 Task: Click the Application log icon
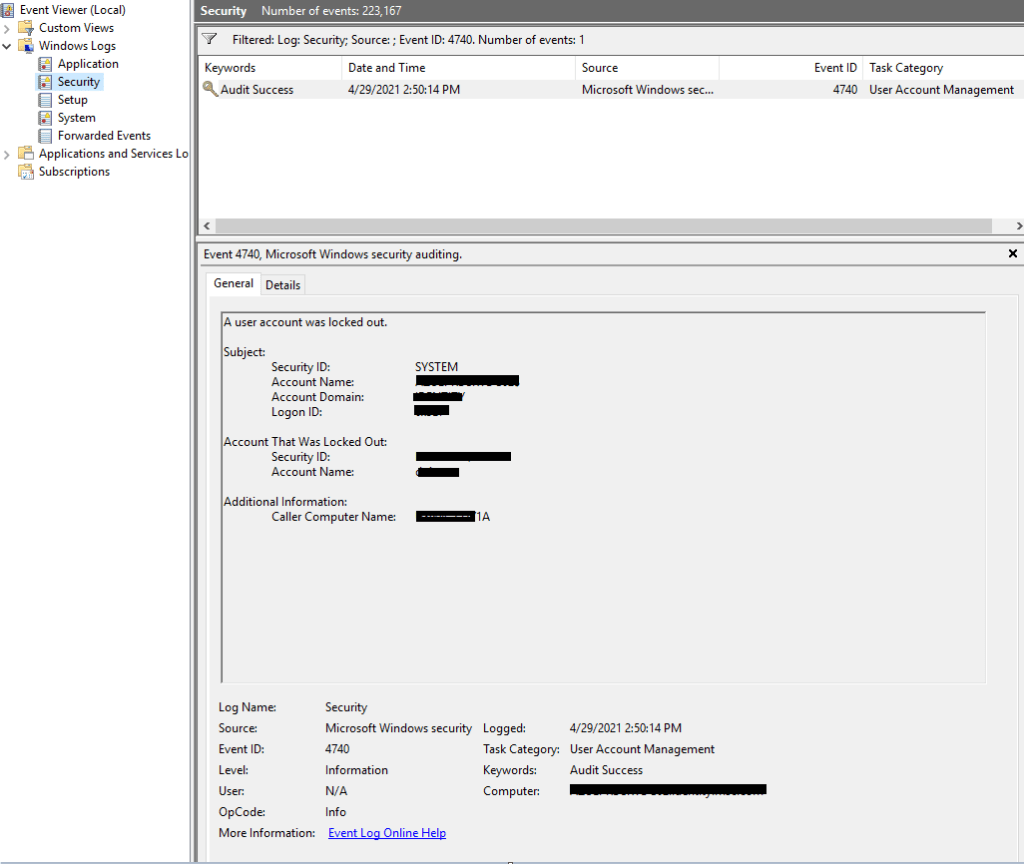(45, 64)
